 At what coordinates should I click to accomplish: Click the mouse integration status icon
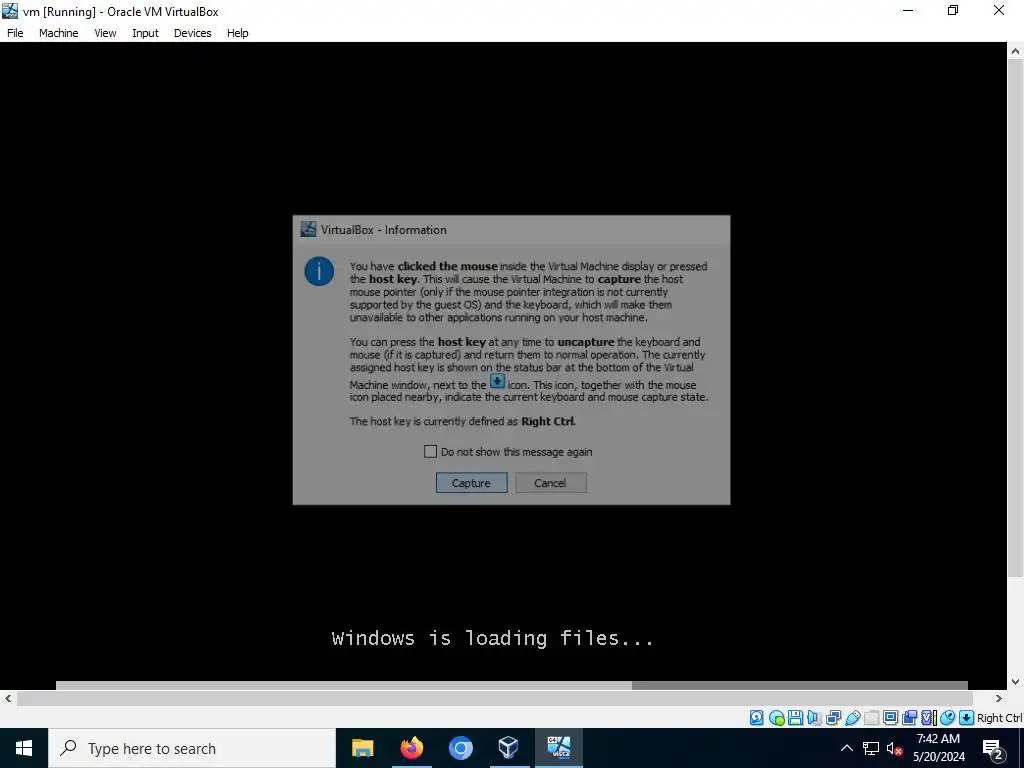coord(948,718)
